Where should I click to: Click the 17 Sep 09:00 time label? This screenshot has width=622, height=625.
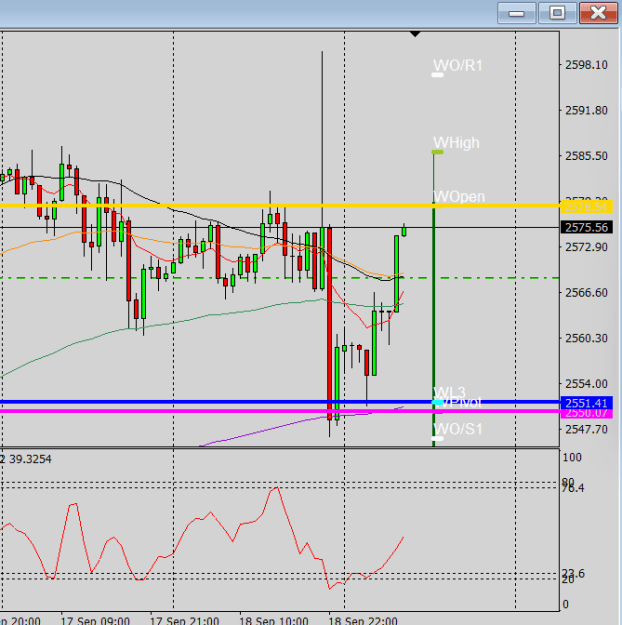pos(95,621)
